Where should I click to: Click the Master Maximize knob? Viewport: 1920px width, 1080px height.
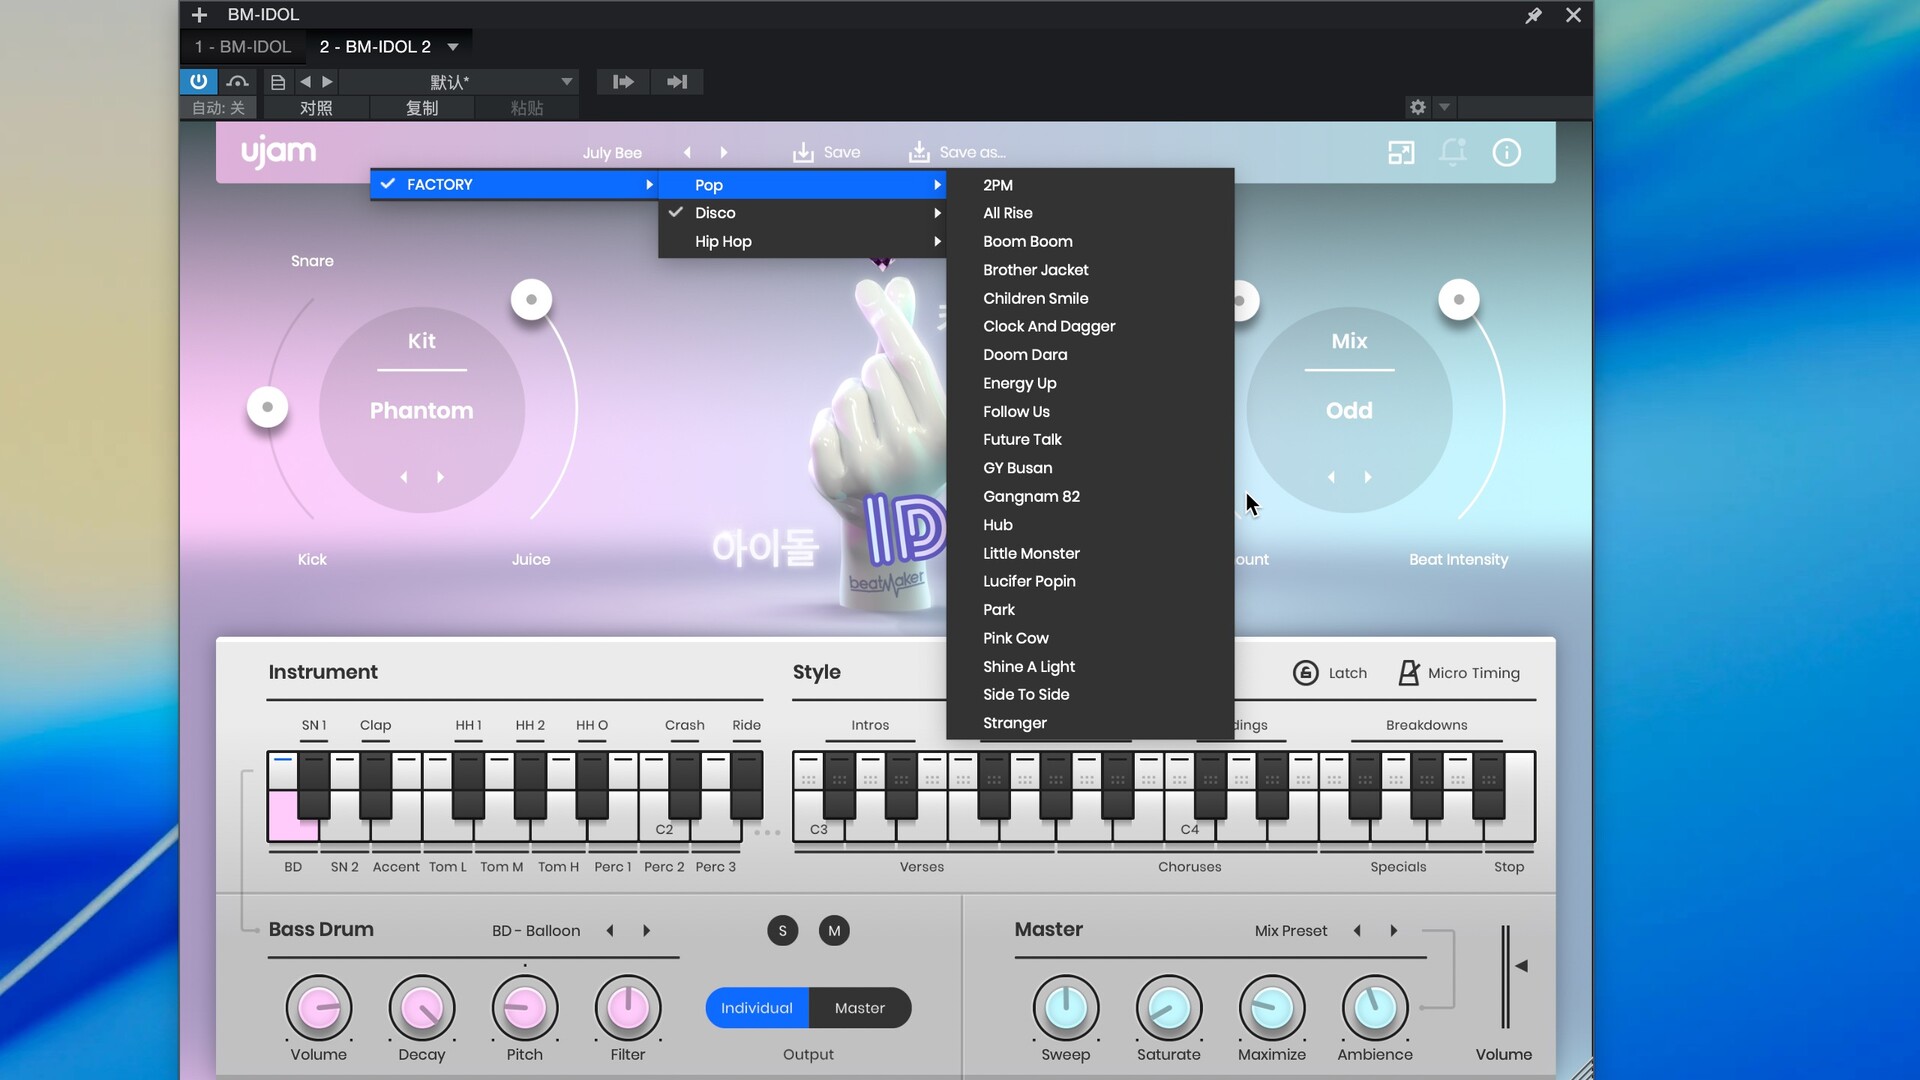pyautogui.click(x=1272, y=1008)
